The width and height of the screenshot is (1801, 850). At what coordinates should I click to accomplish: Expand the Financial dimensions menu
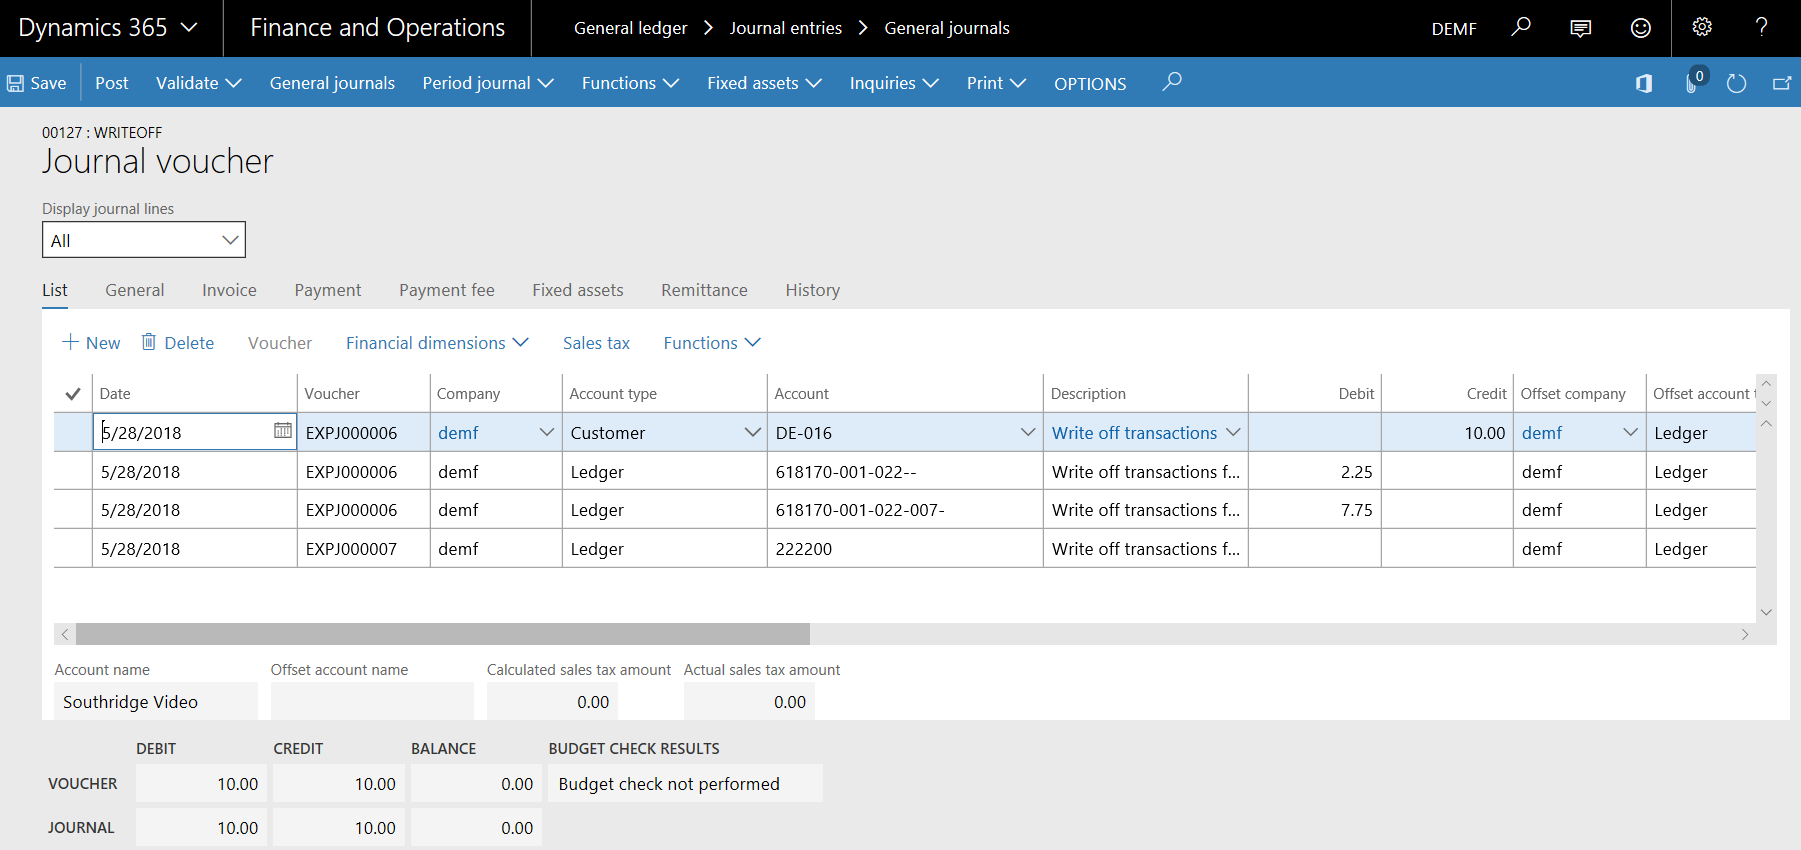coord(436,343)
